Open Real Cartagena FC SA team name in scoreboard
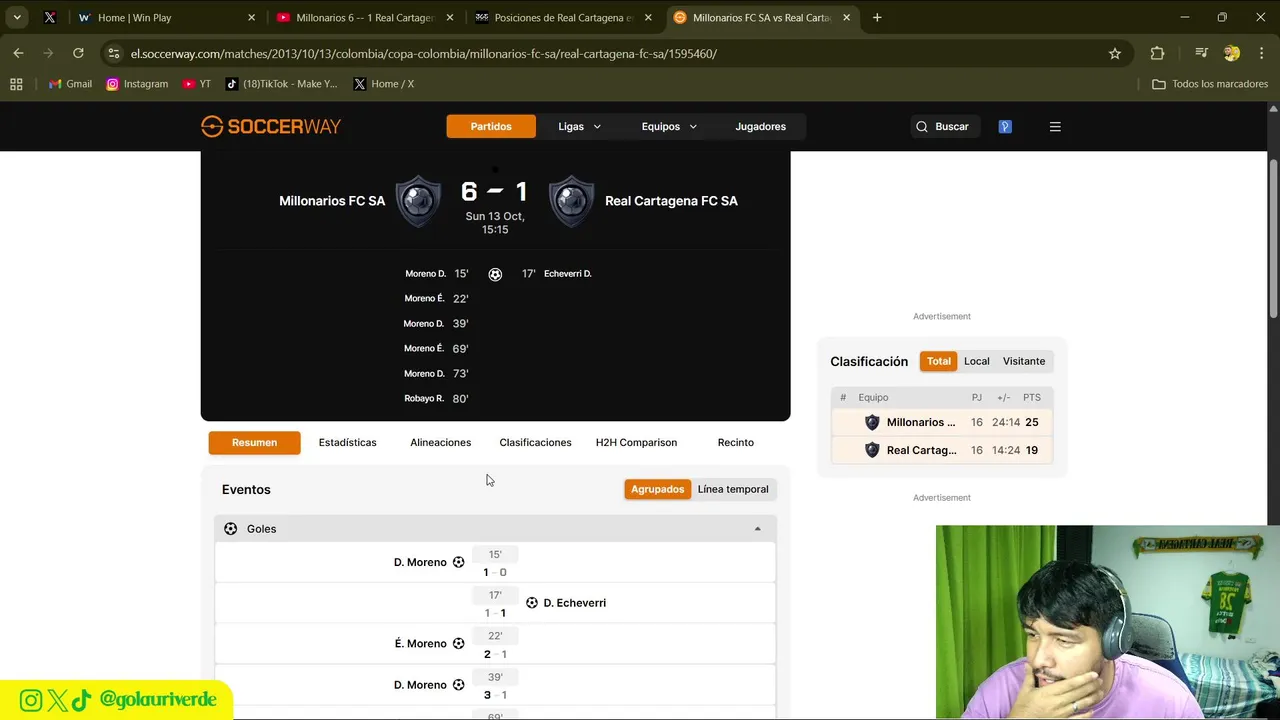The width and height of the screenshot is (1280, 720). [671, 201]
